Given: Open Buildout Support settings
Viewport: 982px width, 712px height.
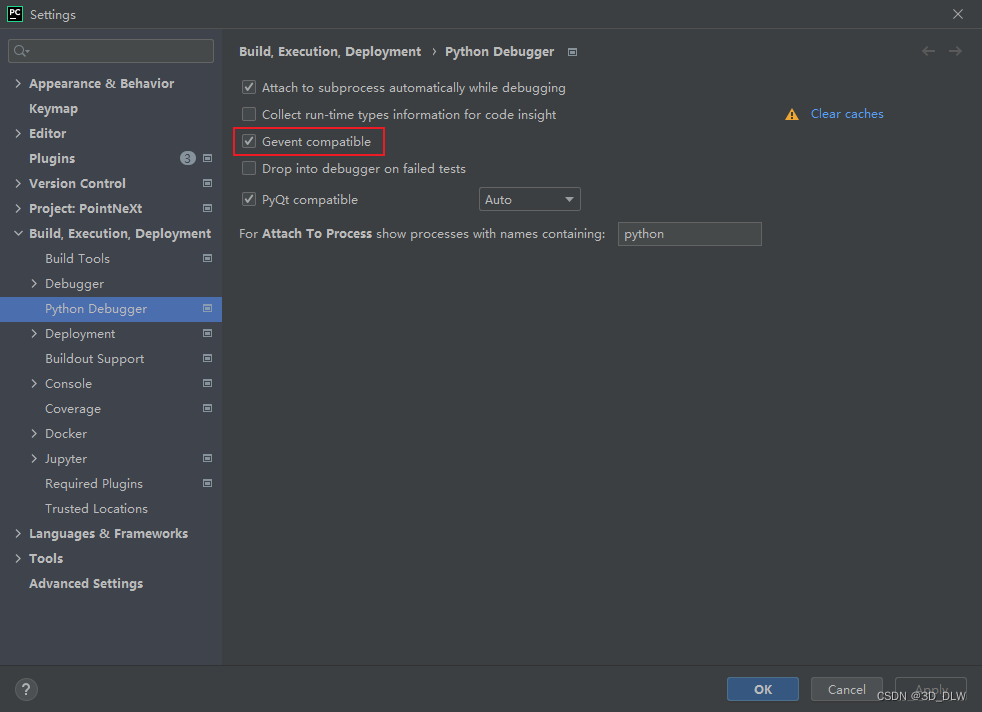Looking at the screenshot, I should pyautogui.click(x=95, y=359).
